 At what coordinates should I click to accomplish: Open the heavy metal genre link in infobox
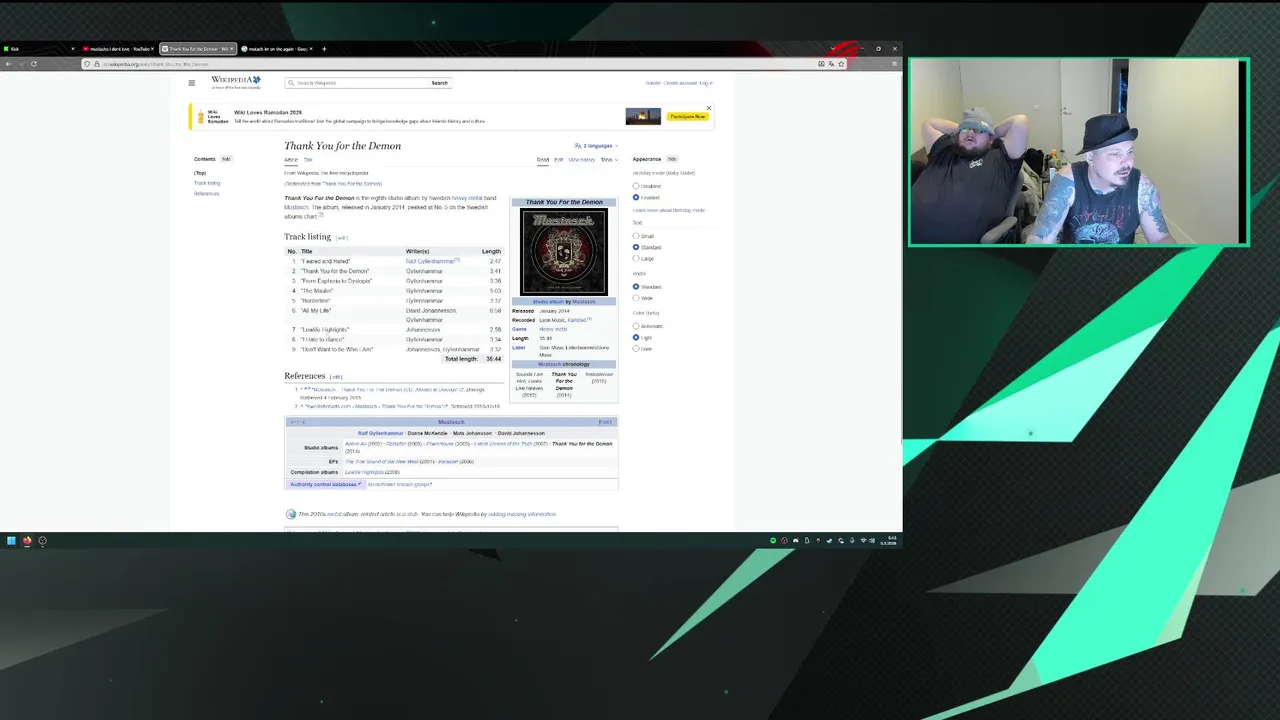[553, 329]
